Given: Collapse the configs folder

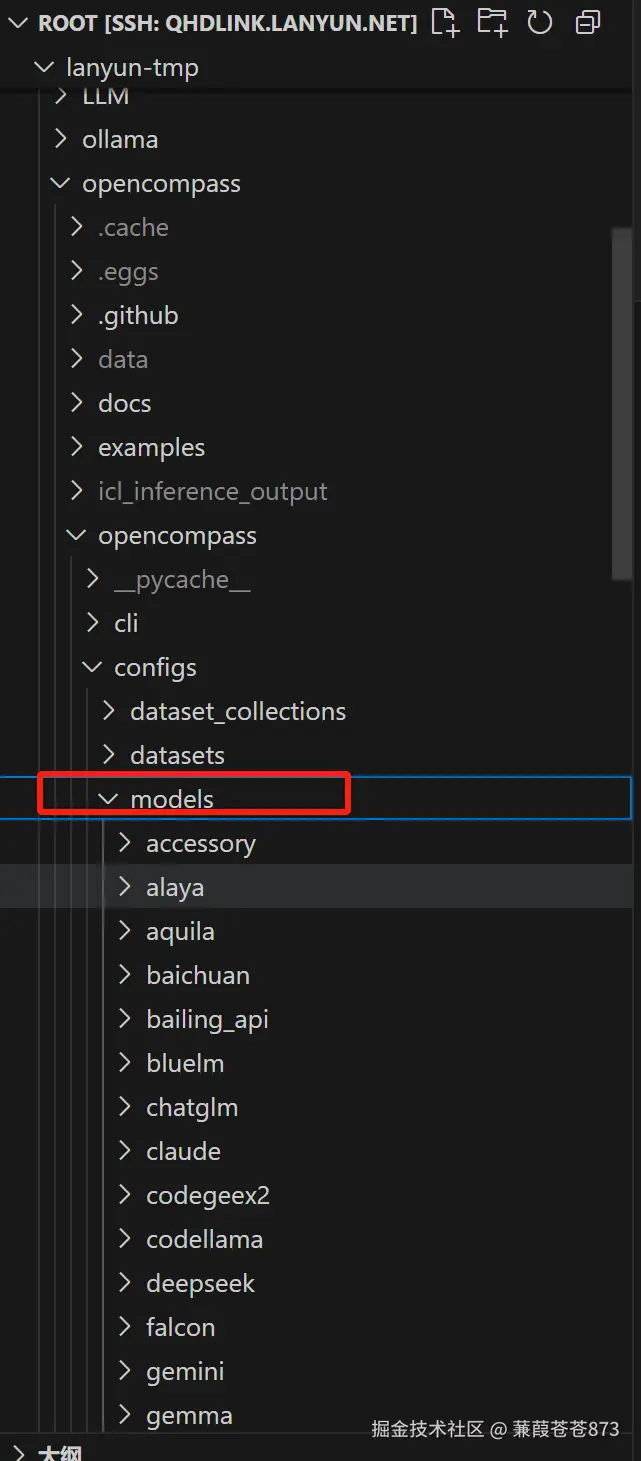Looking at the screenshot, I should (155, 667).
